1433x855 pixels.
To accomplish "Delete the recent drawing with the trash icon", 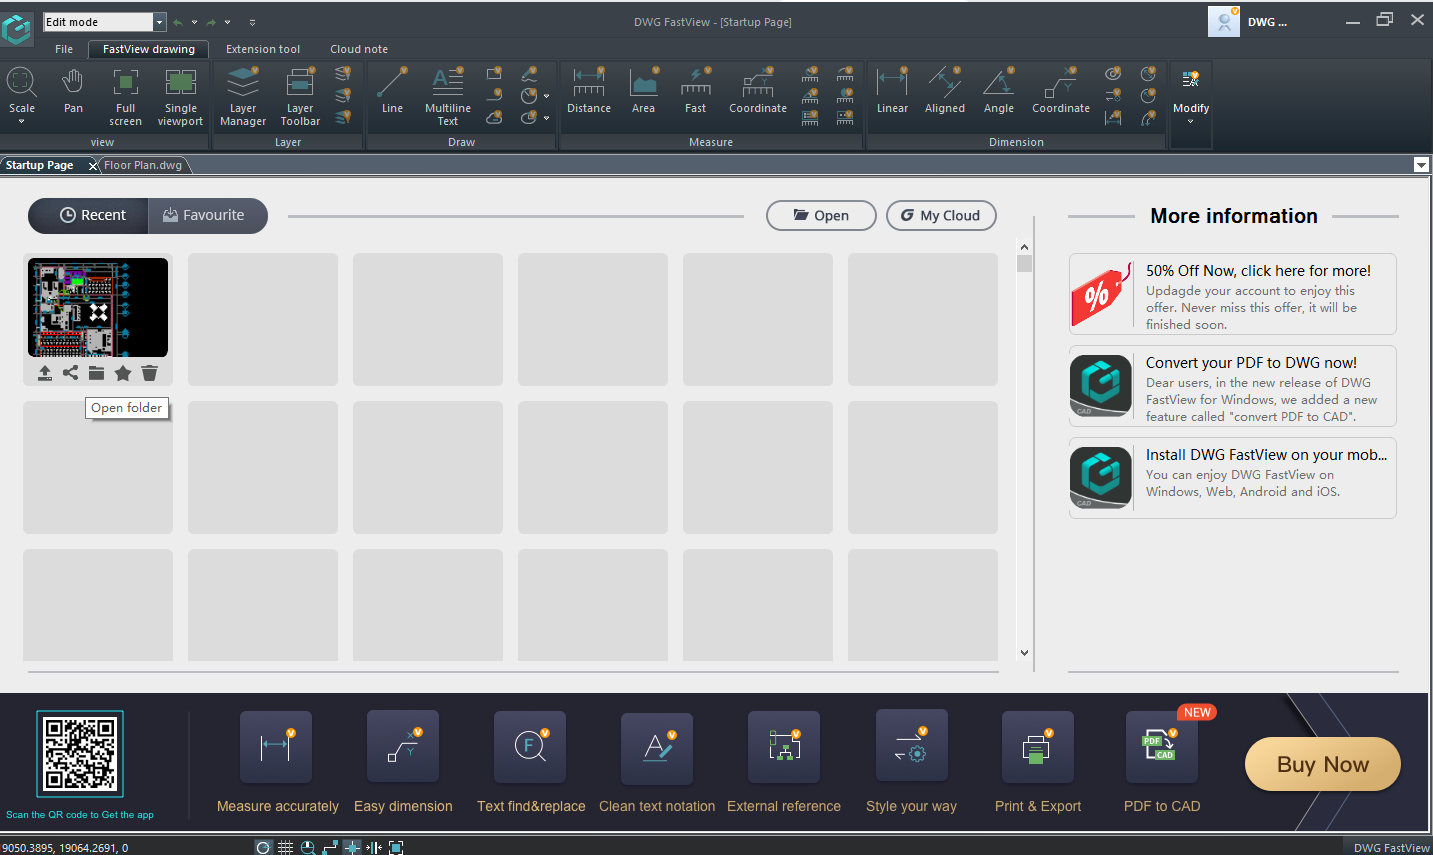I will pyautogui.click(x=149, y=373).
